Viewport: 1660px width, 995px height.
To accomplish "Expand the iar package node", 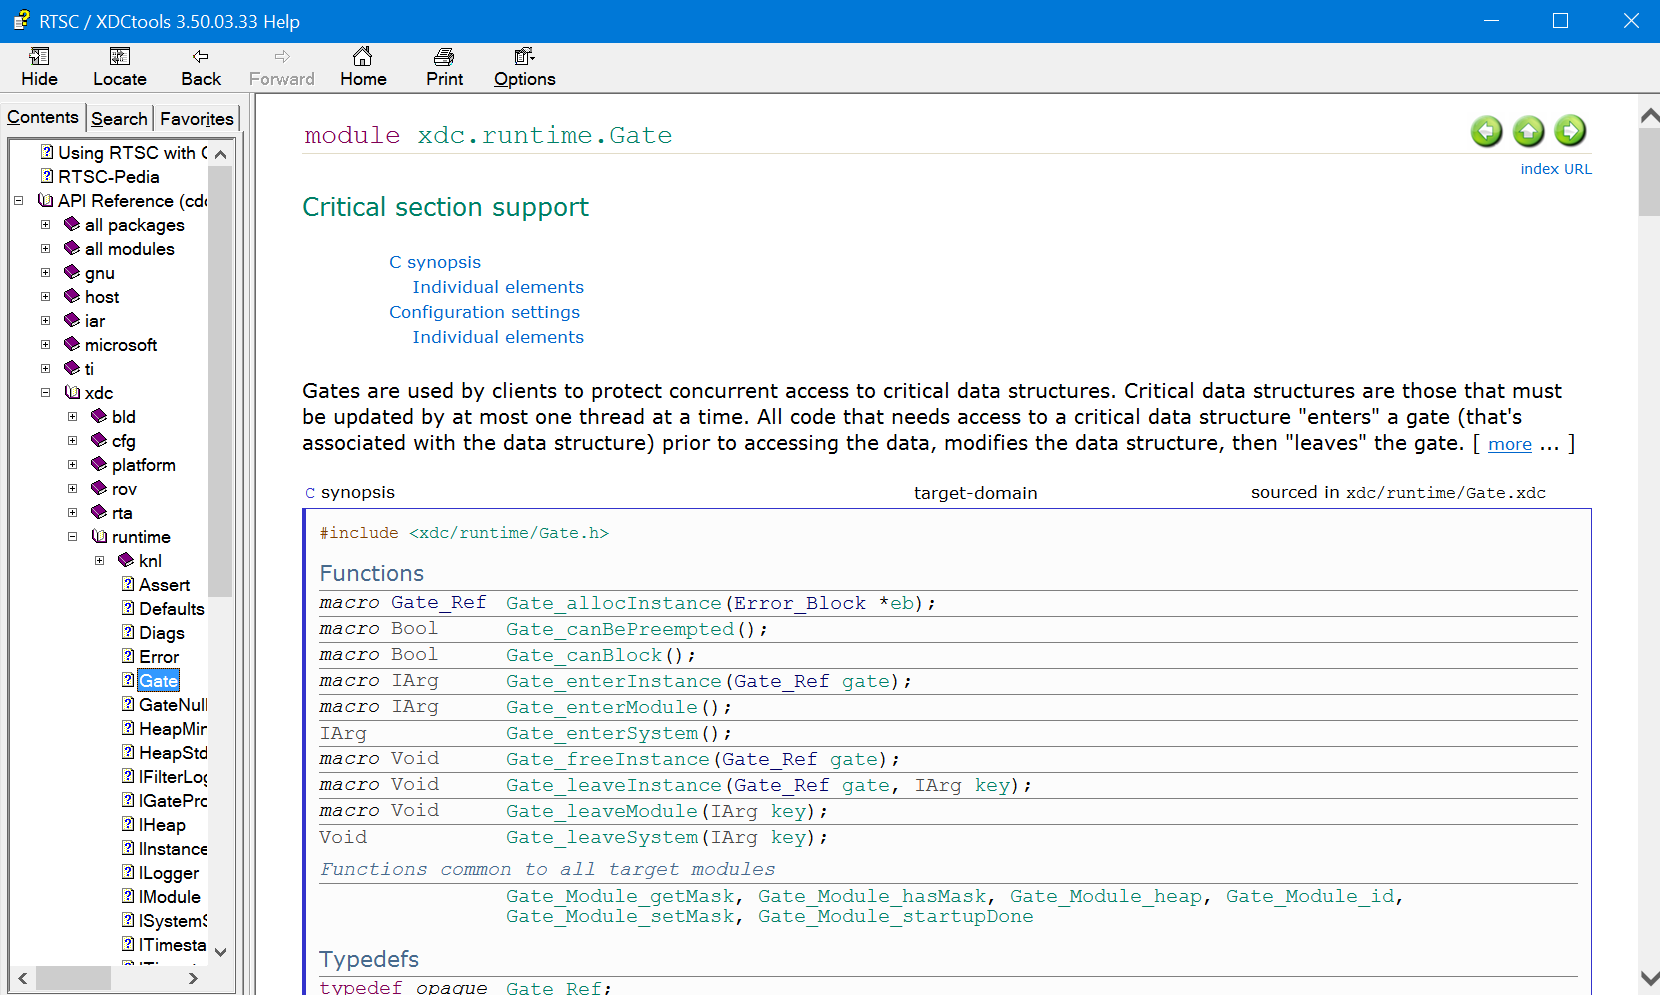I will (45, 321).
